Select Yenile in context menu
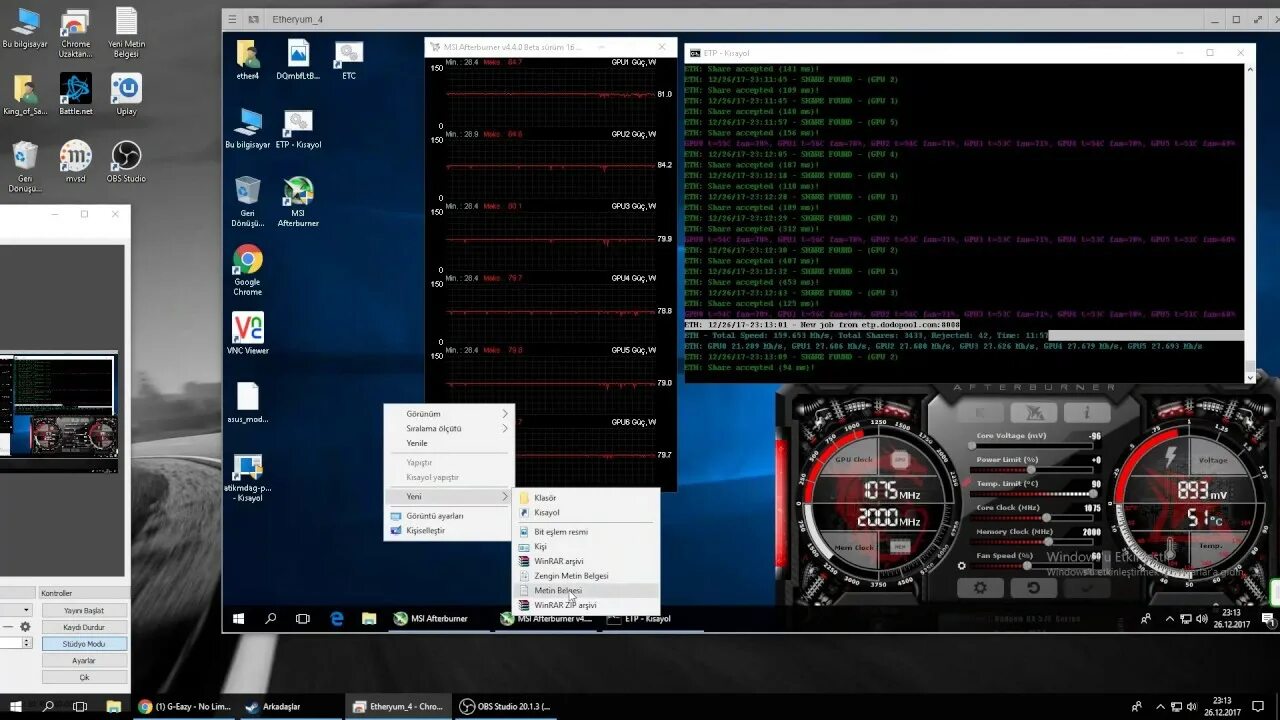Image resolution: width=1280 pixels, height=720 pixels. tap(450, 443)
